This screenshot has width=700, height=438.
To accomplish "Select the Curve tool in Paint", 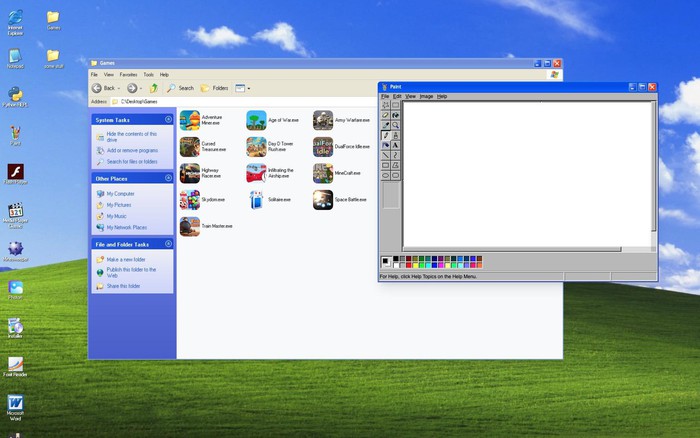I will coord(396,155).
